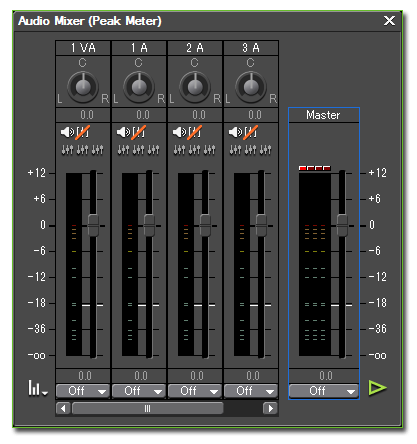The width and height of the screenshot is (417, 444).
Task: Enable first gang icon on 3 A track
Action: tap(235, 150)
